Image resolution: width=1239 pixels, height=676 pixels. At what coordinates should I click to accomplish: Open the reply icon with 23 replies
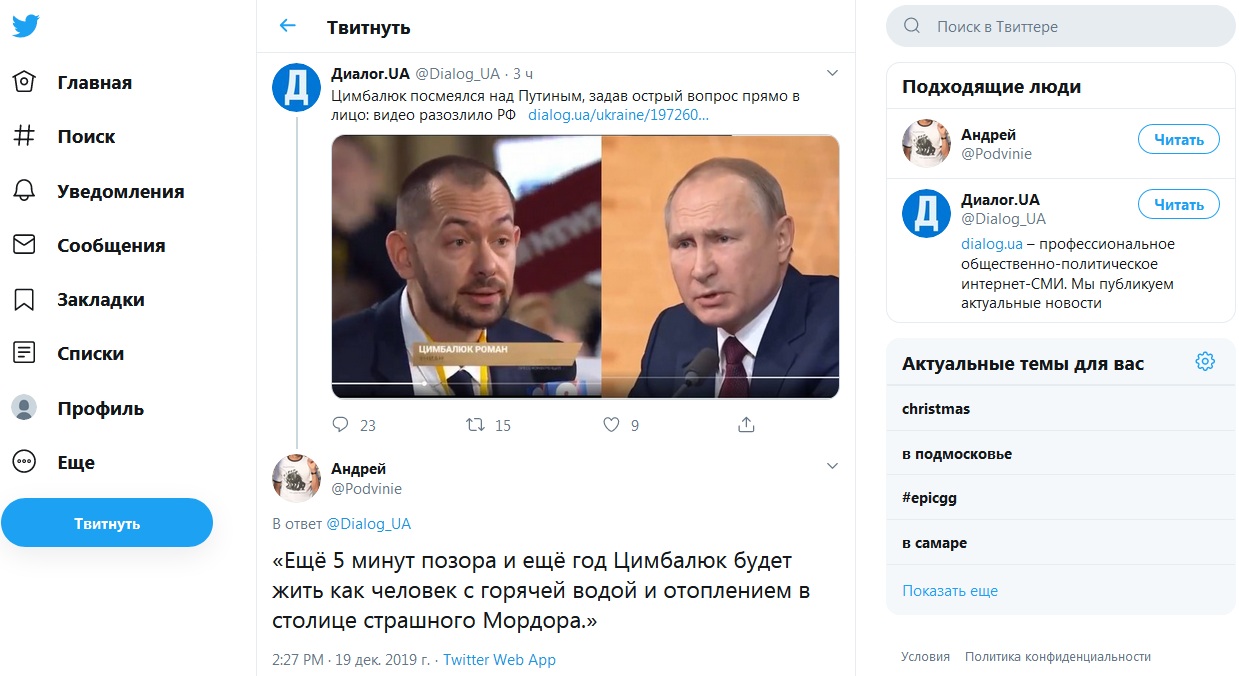[x=340, y=425]
